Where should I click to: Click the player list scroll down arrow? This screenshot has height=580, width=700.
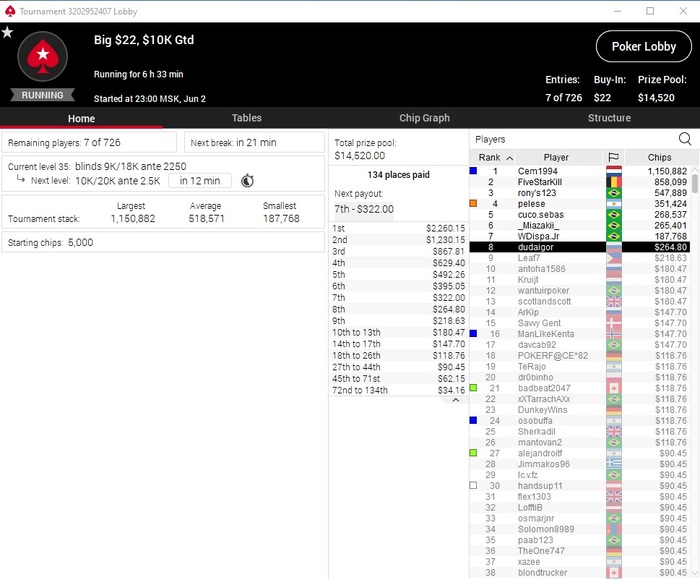click(x=695, y=573)
